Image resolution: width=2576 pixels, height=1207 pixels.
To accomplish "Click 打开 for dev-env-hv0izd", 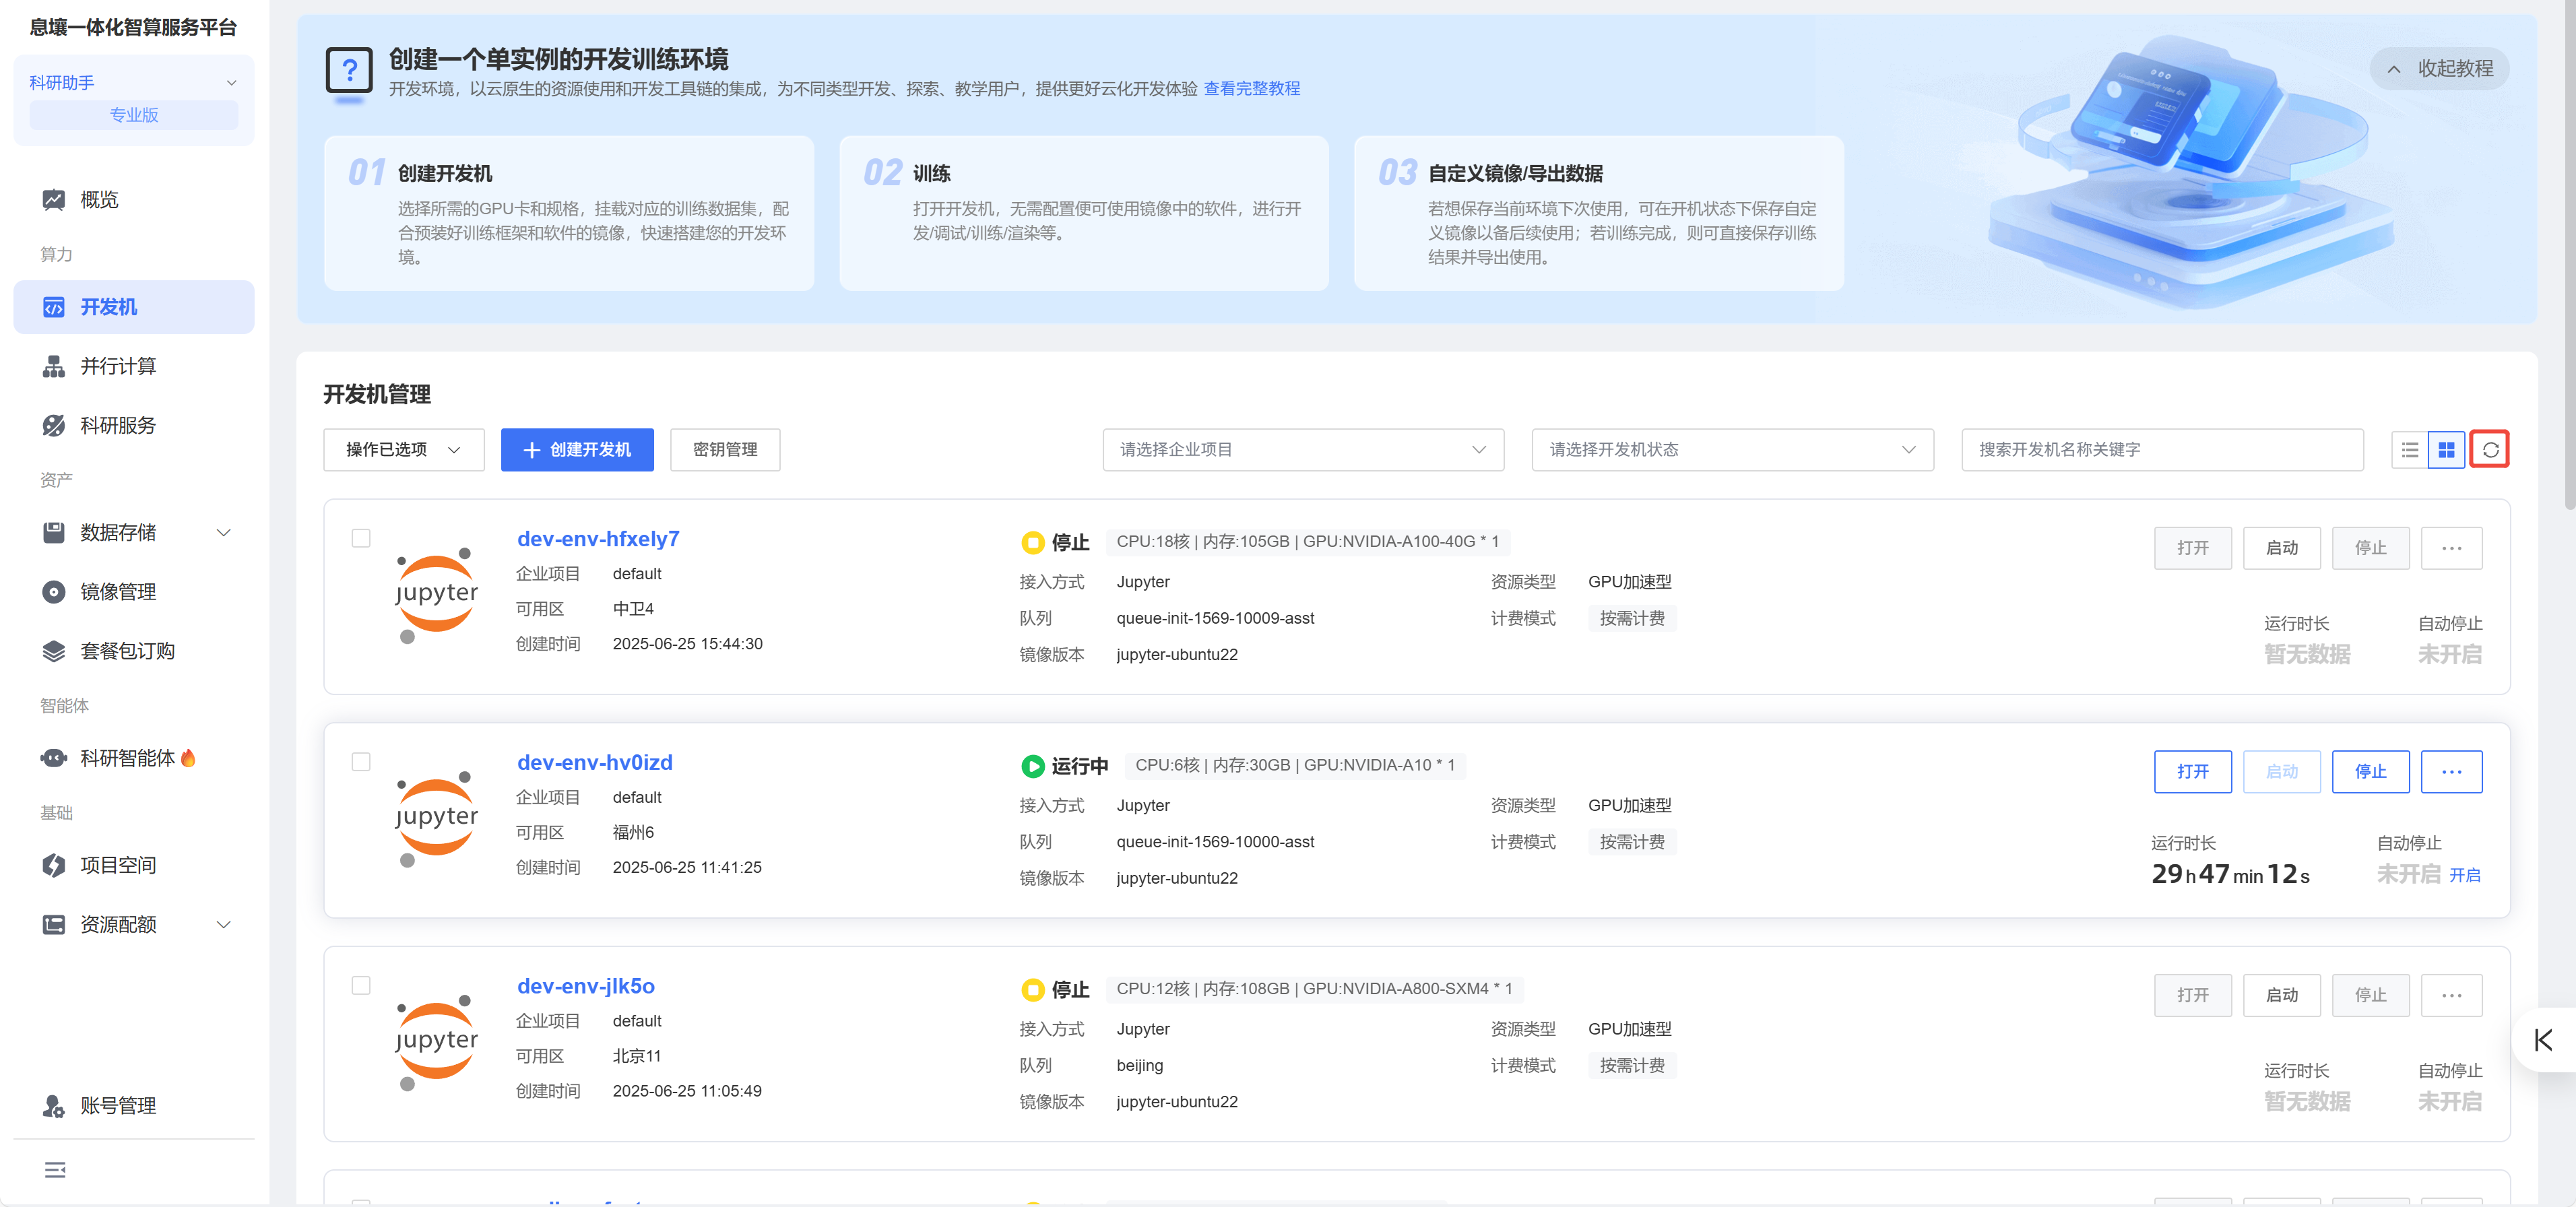I will click(2192, 772).
